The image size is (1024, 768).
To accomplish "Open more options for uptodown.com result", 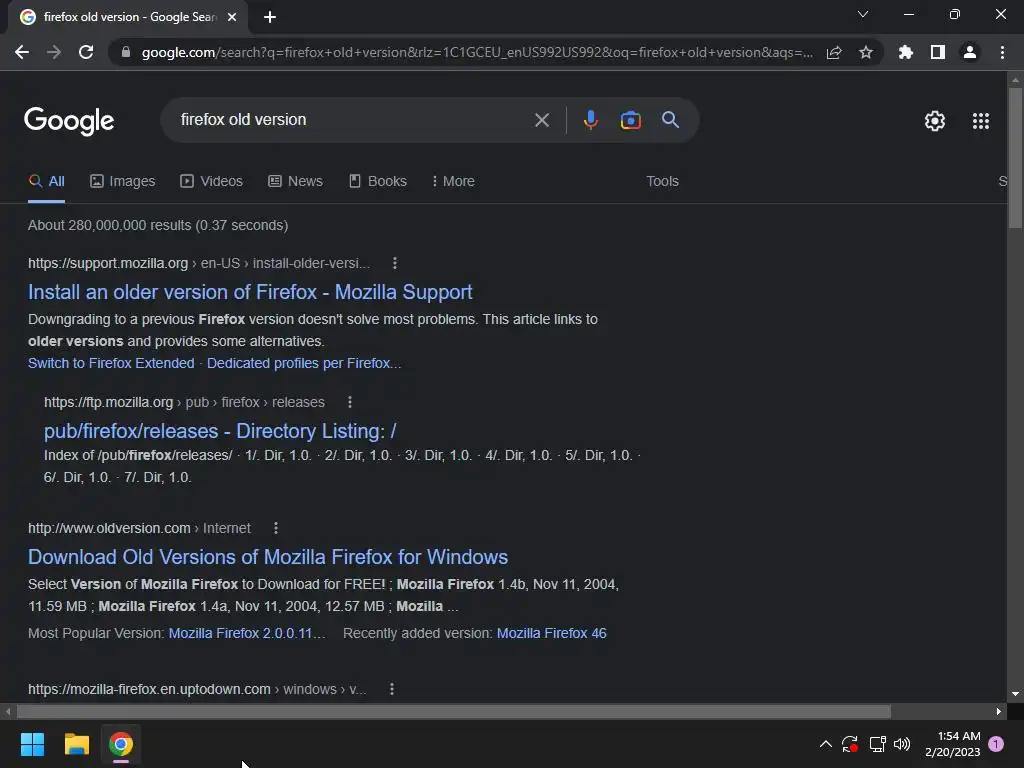I will click(392, 689).
